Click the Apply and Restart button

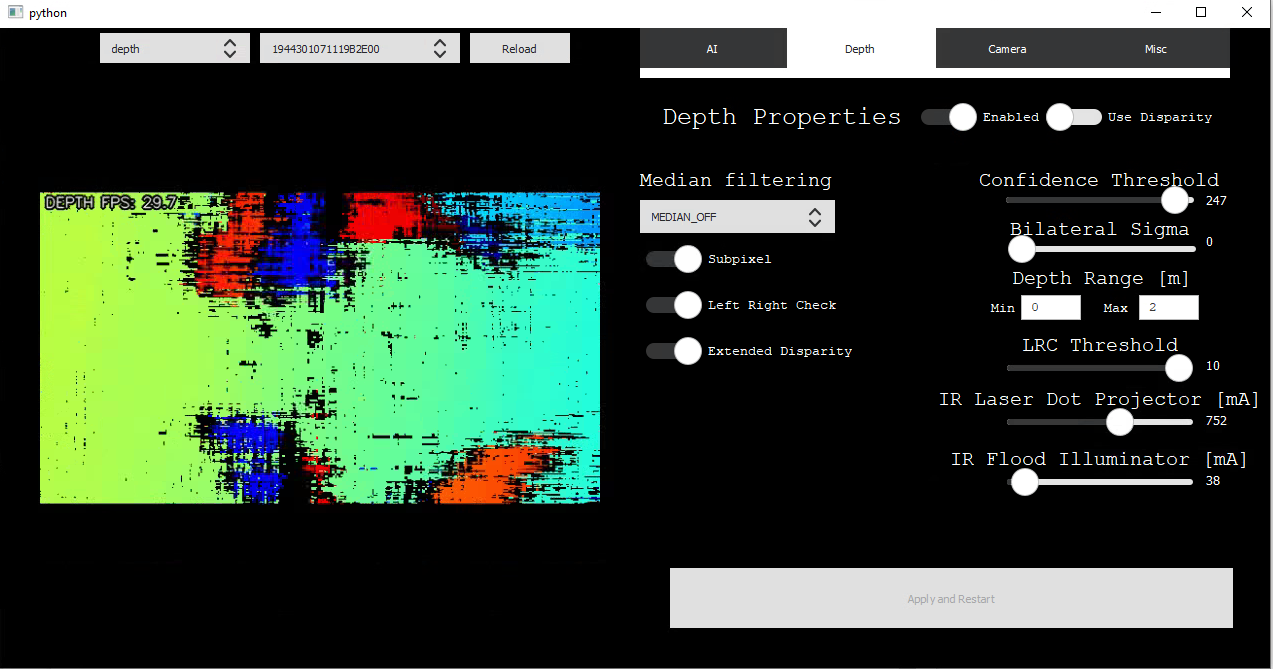point(950,598)
